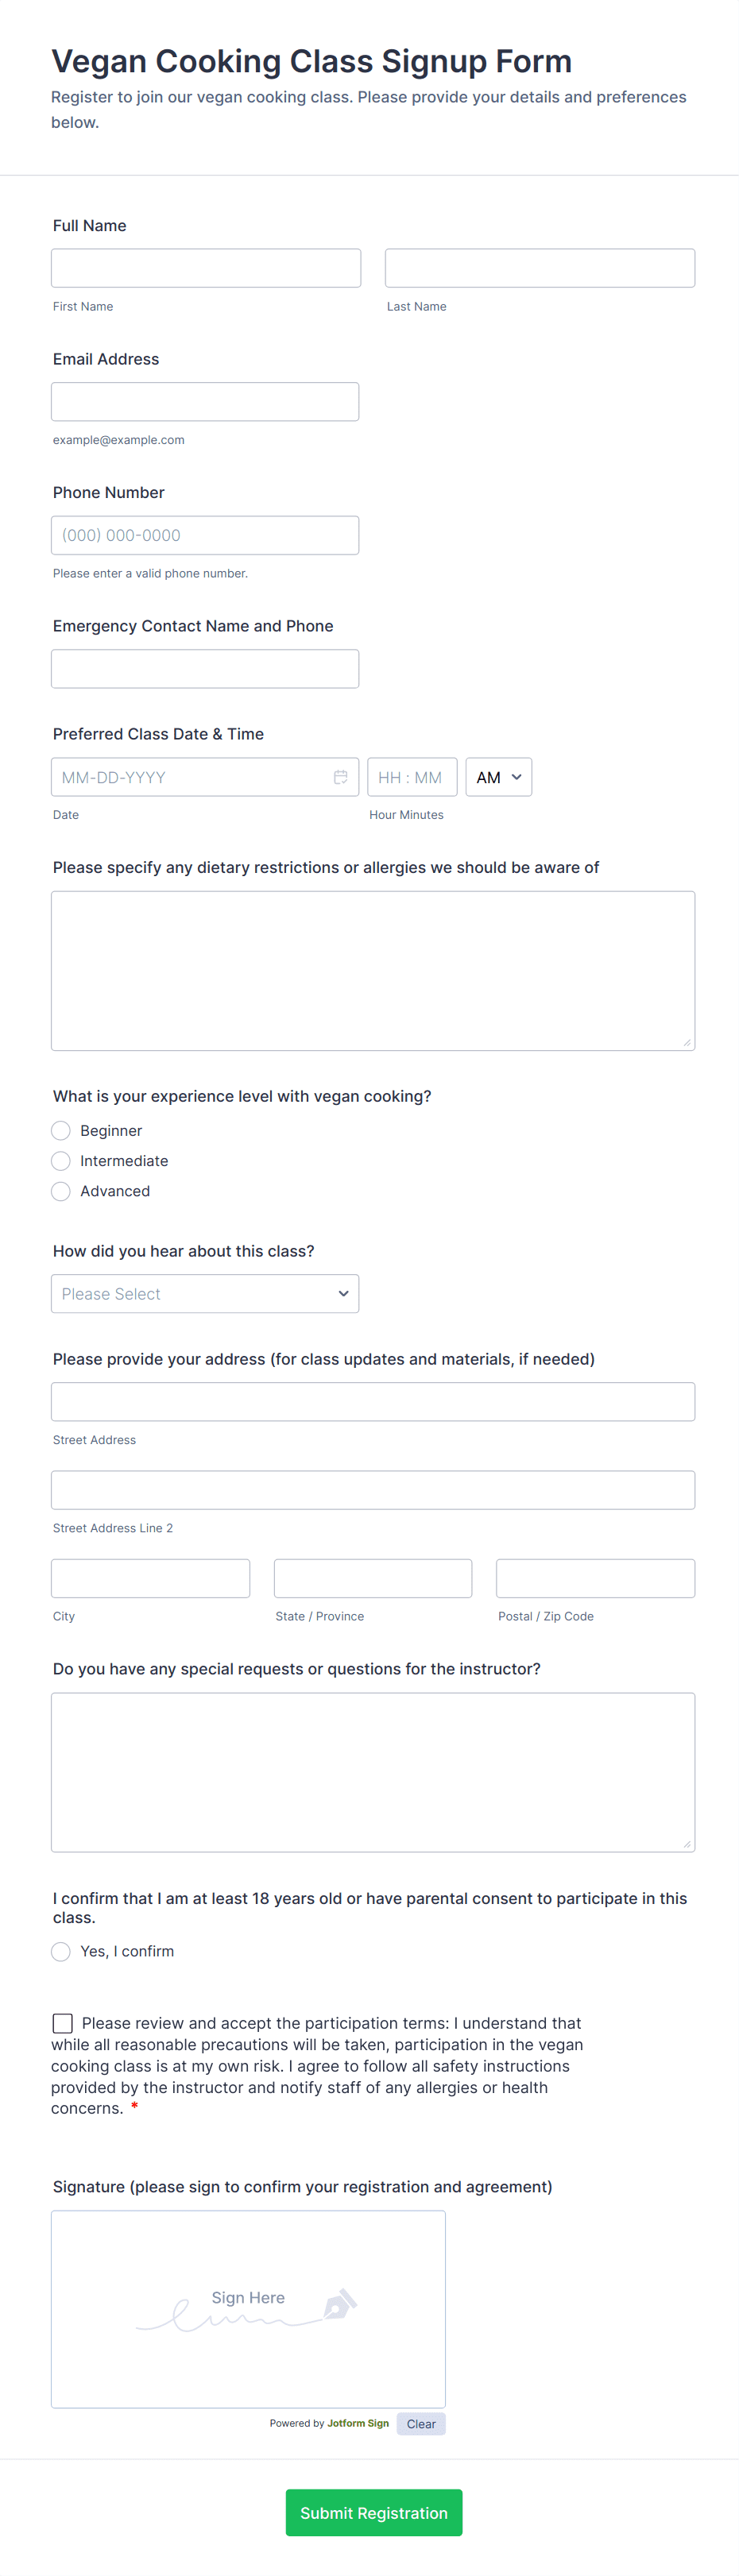This screenshot has height=2576, width=739.
Task: Open the date picker calendar icon
Action: [340, 777]
